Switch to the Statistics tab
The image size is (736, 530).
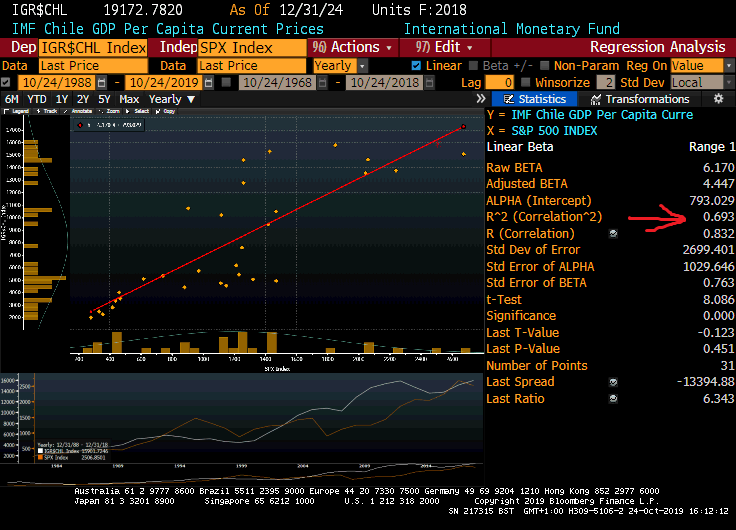pyautogui.click(x=535, y=99)
